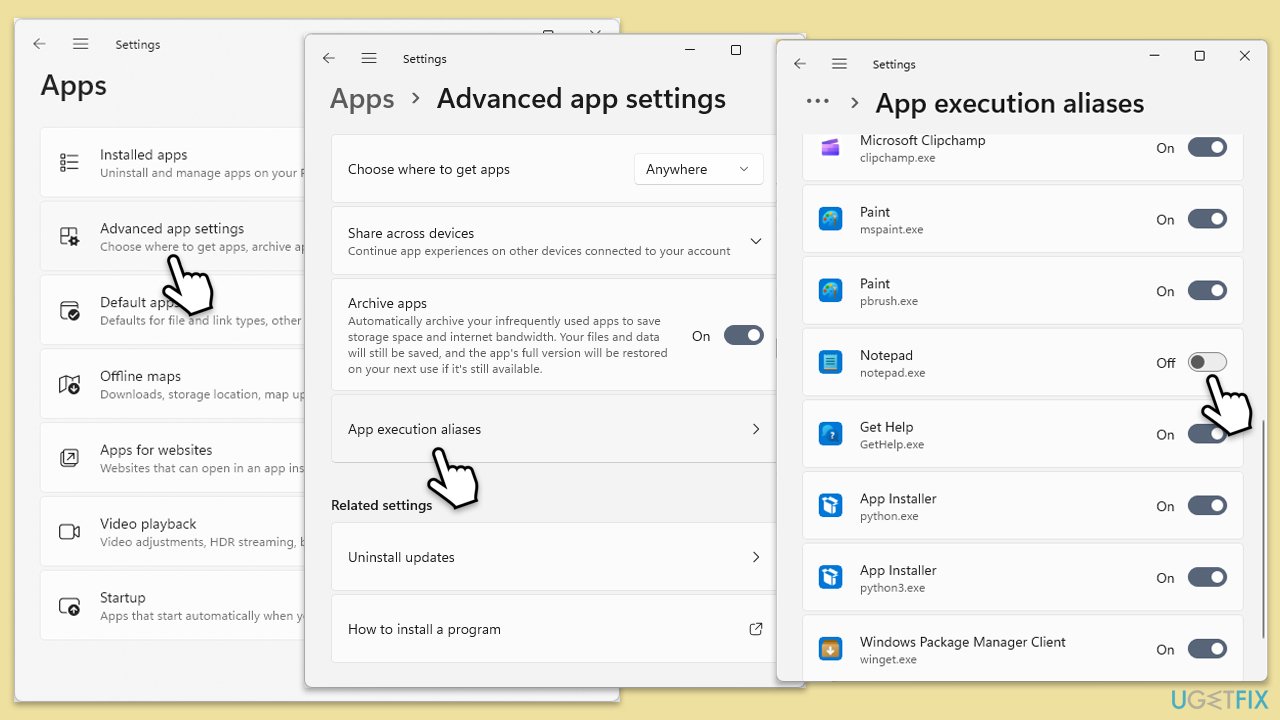The height and width of the screenshot is (720, 1280).
Task: Click Video playback camera icon
Action: pyautogui.click(x=69, y=532)
